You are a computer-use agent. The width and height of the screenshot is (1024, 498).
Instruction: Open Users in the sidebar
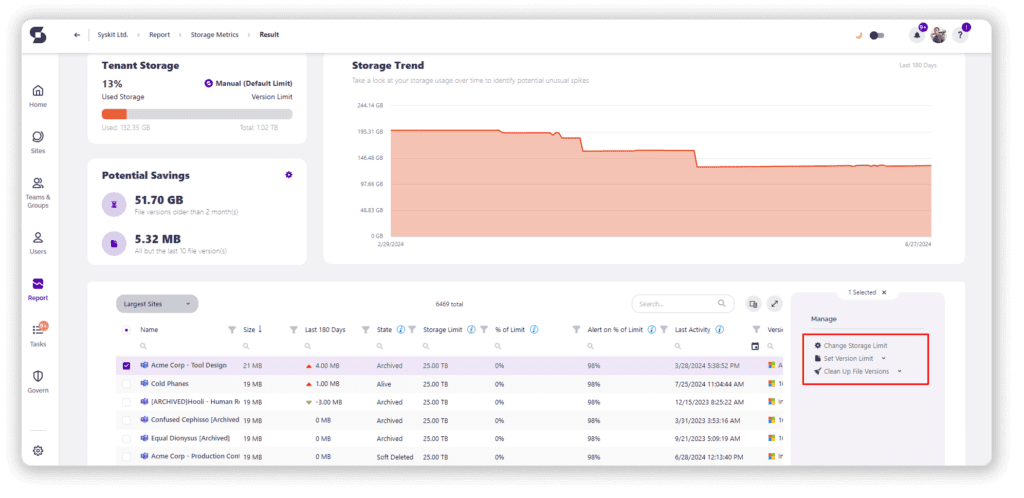tap(38, 243)
